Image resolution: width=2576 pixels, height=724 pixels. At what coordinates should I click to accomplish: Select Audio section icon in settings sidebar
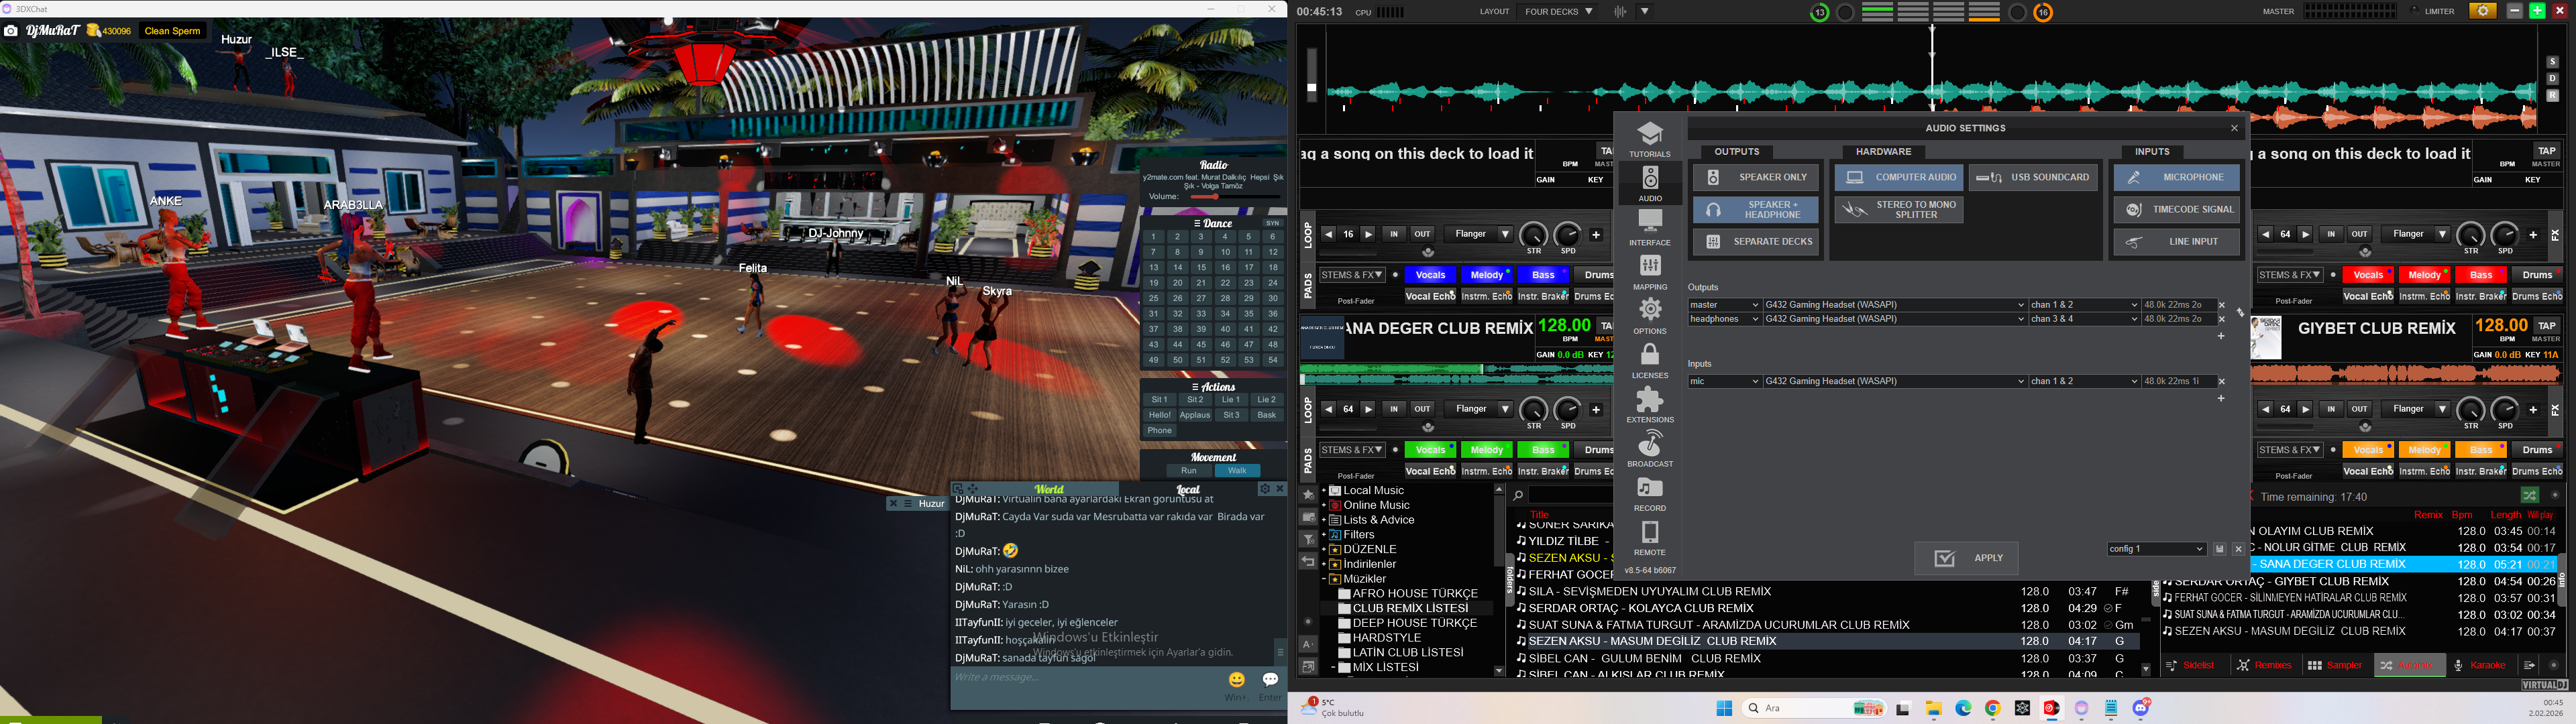pos(1650,183)
